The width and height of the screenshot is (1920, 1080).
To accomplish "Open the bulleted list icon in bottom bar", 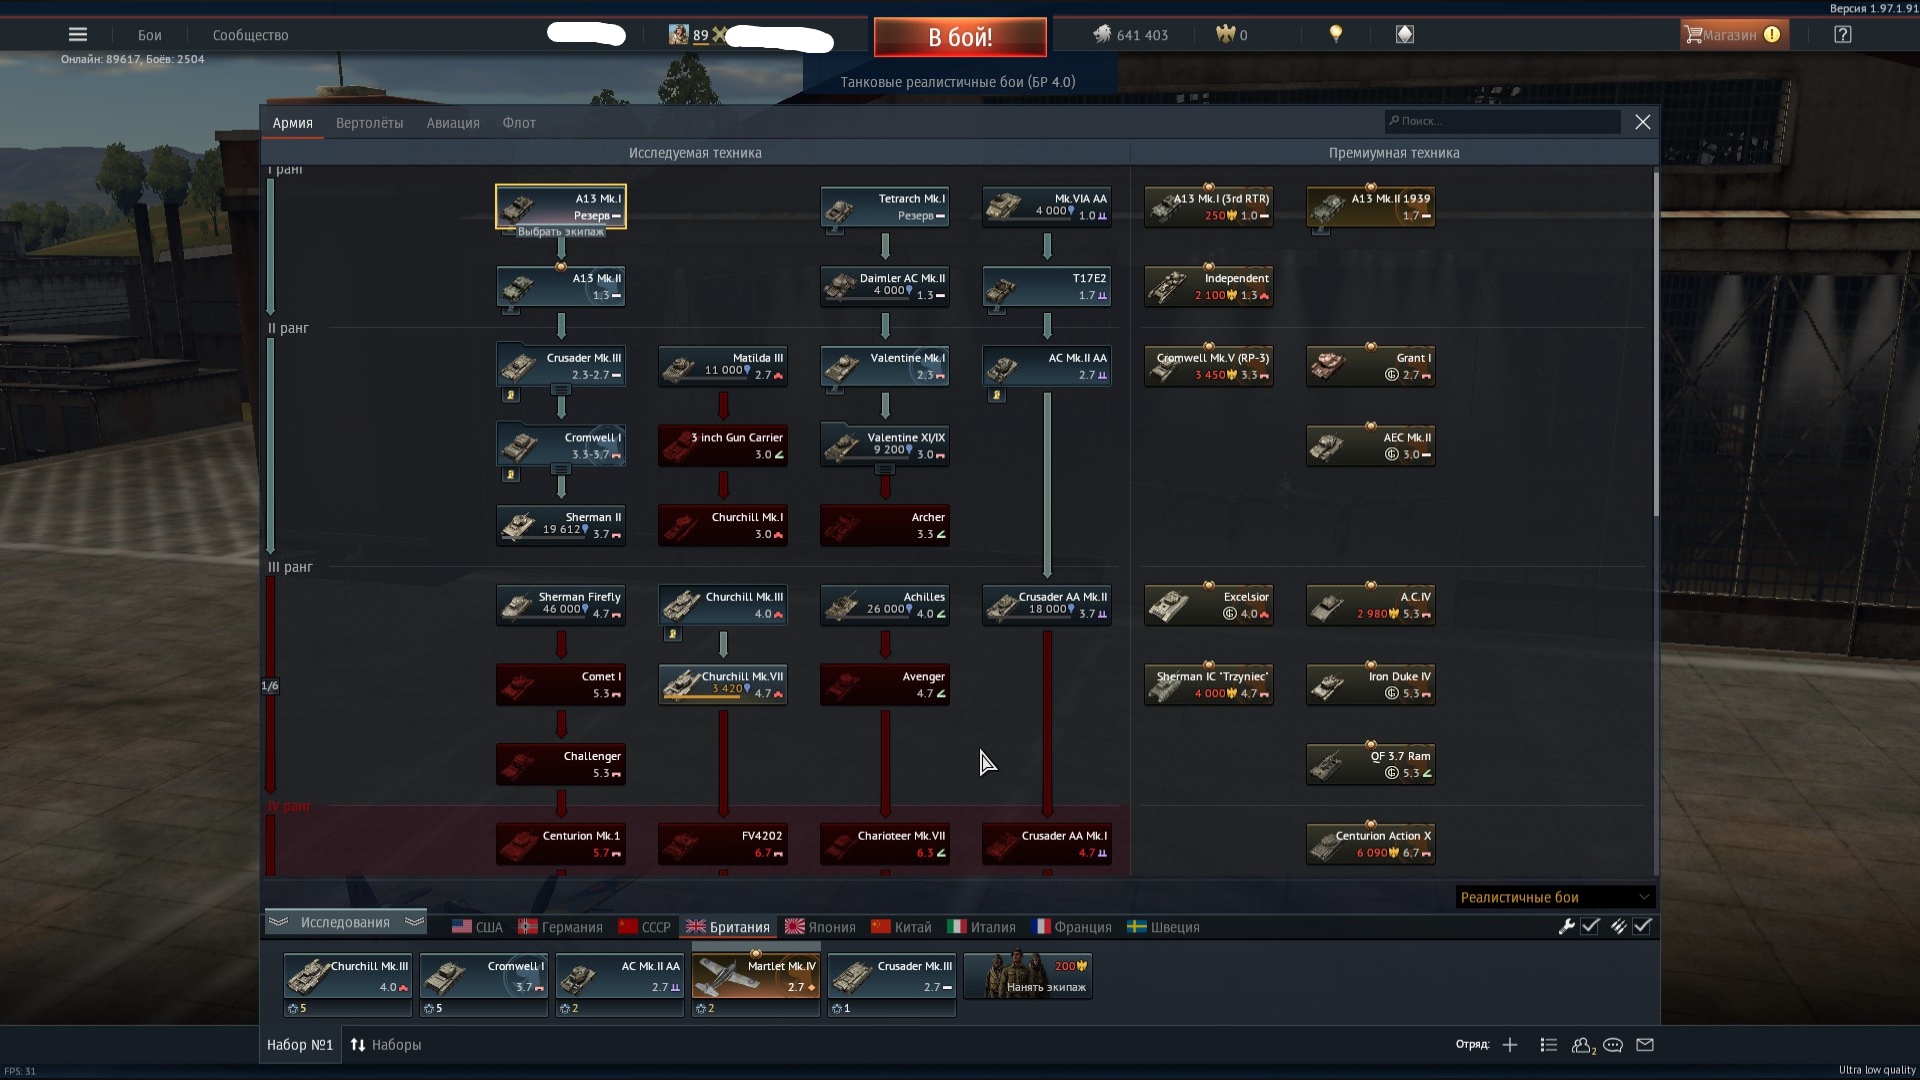I will point(1549,1045).
